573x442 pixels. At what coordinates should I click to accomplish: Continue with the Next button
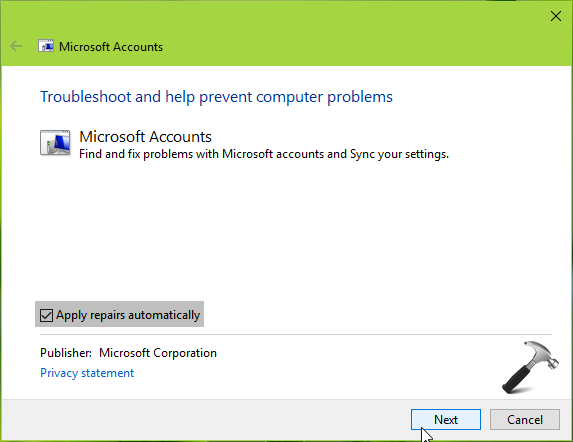446,419
